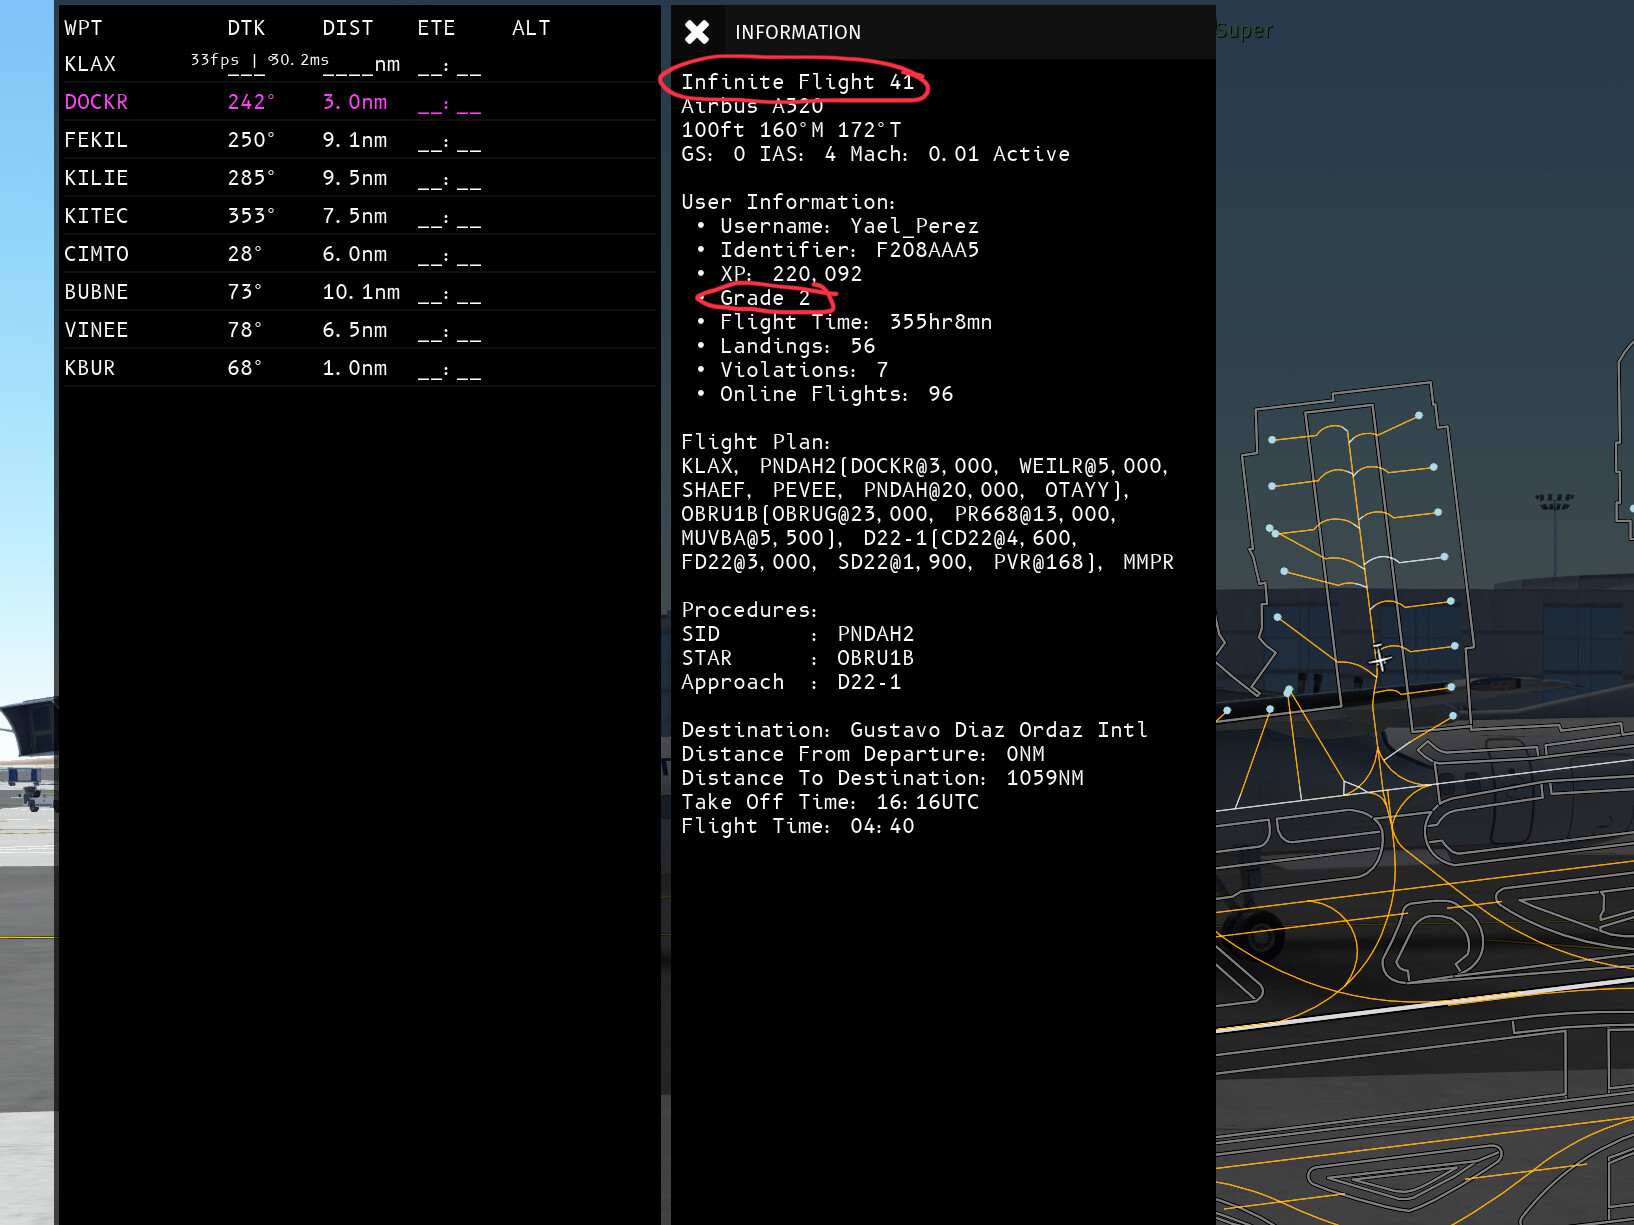Click the 9.1nm distance for FEKIL

[x=355, y=140]
